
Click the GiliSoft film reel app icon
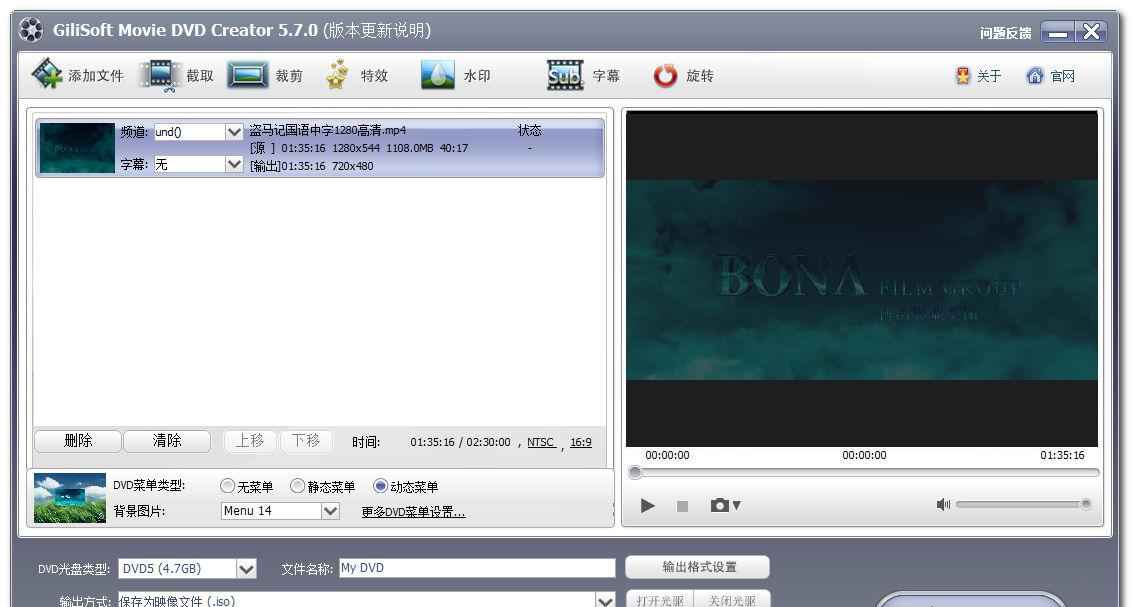point(31,30)
